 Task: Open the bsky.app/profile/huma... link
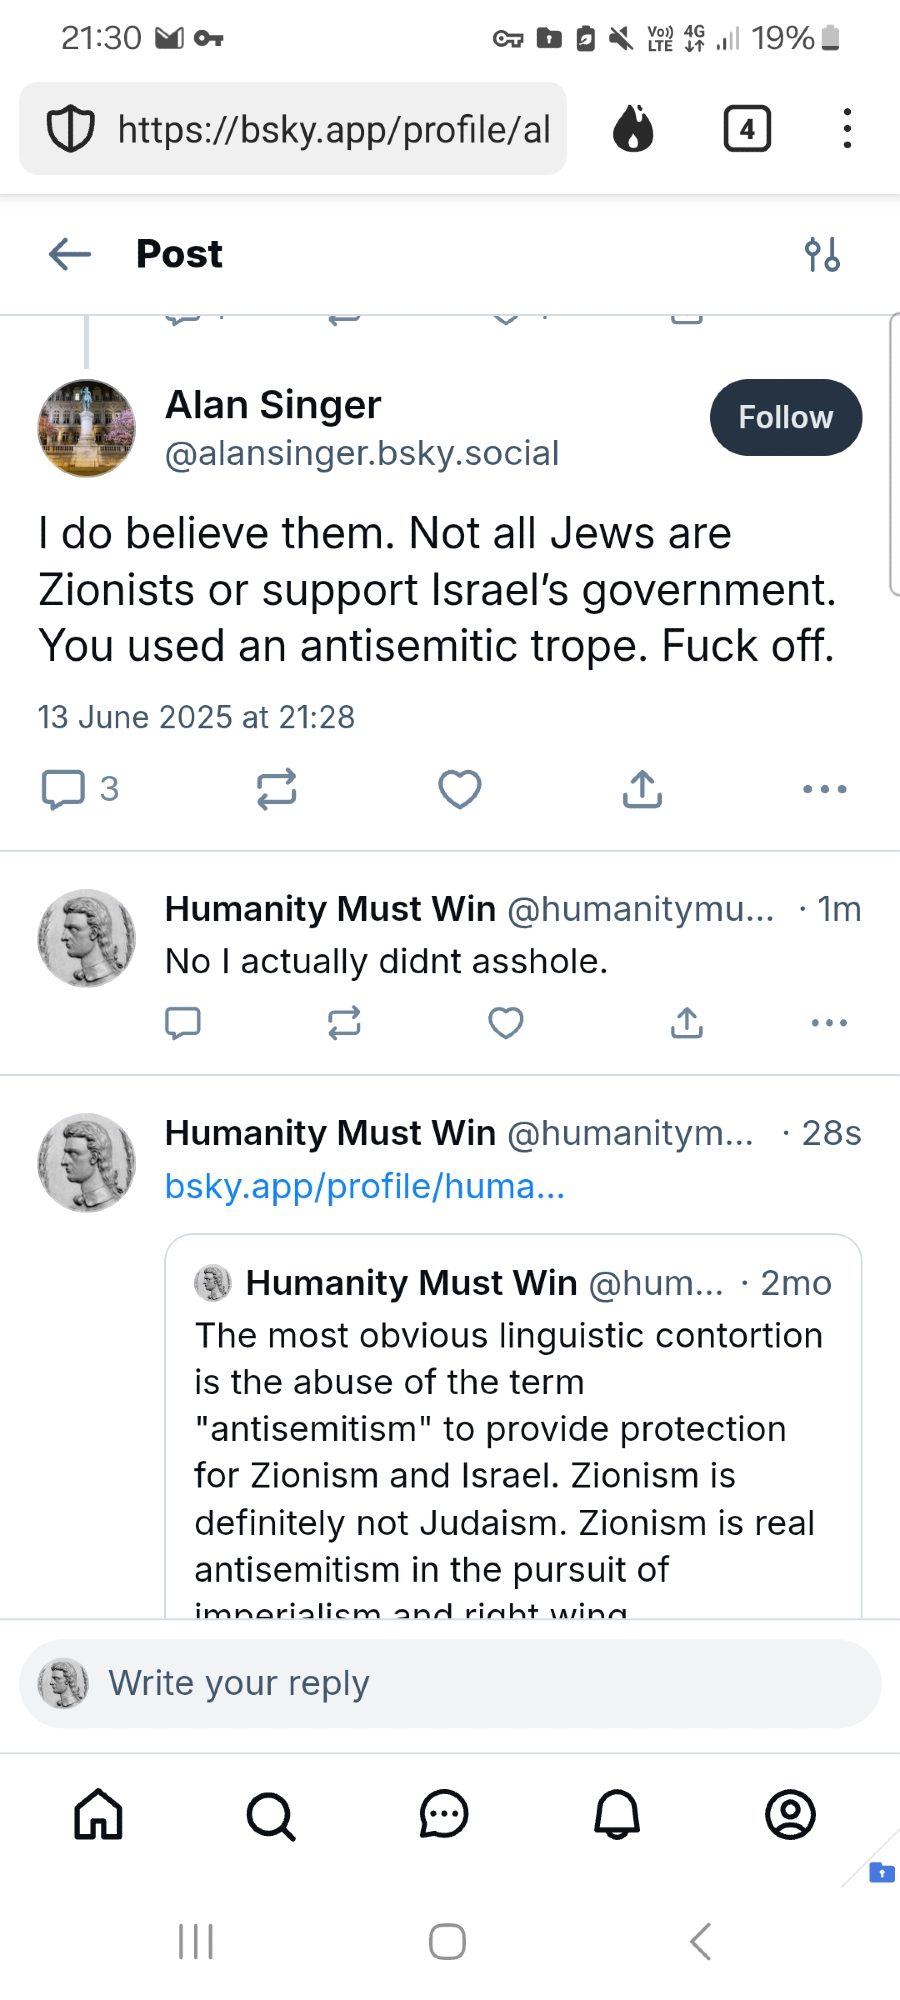pyautogui.click(x=365, y=1186)
